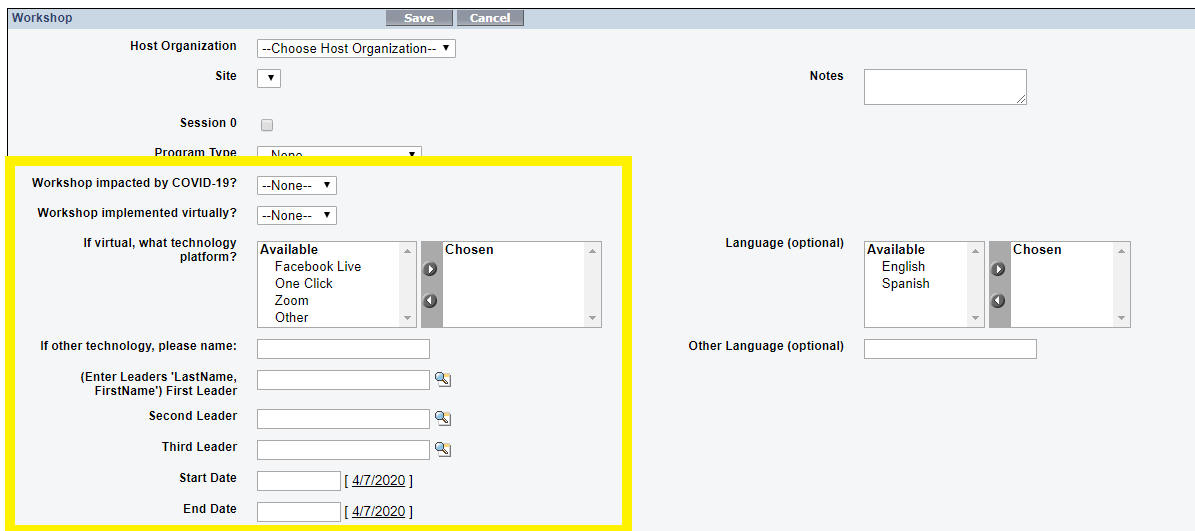Add selected language with right arrow
The height and width of the screenshot is (531, 1195).
coord(998,269)
